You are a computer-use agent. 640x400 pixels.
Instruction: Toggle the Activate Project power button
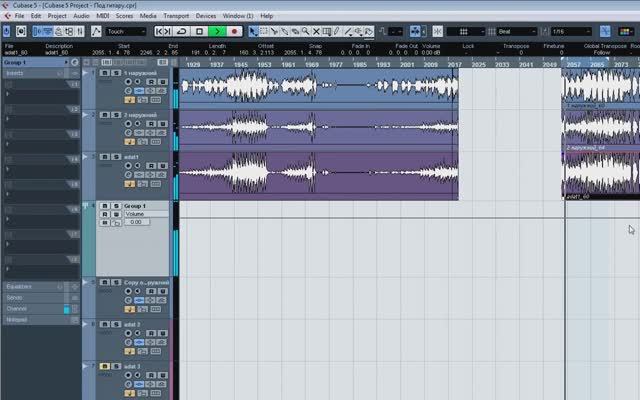(7, 31)
